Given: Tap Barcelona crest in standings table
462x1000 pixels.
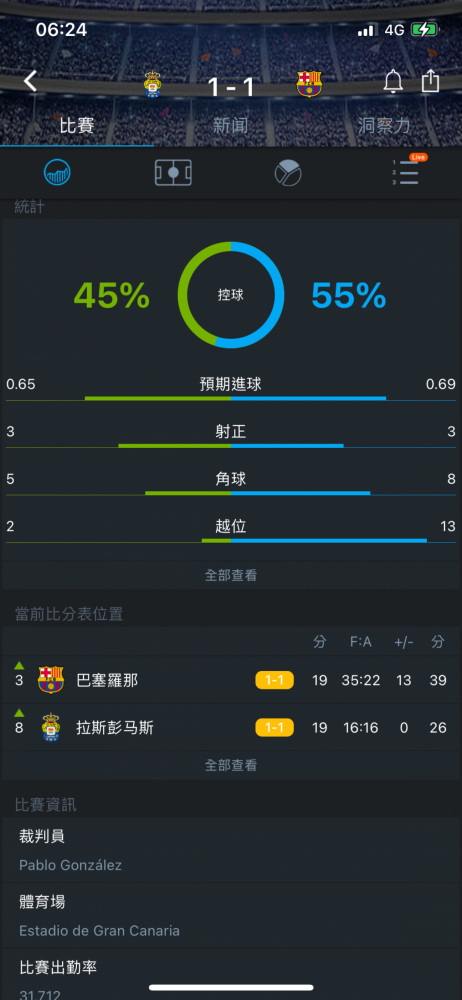Looking at the screenshot, I should pyautogui.click(x=50, y=680).
